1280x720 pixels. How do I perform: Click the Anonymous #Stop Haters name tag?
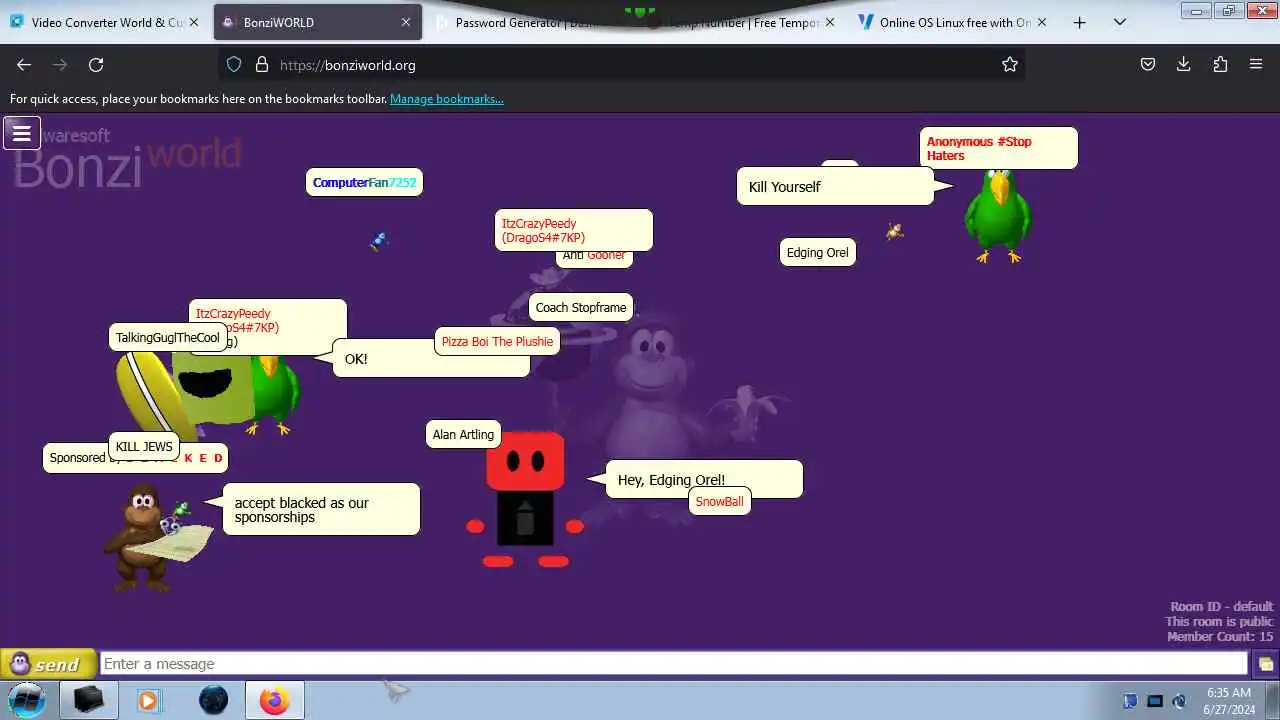coord(999,148)
